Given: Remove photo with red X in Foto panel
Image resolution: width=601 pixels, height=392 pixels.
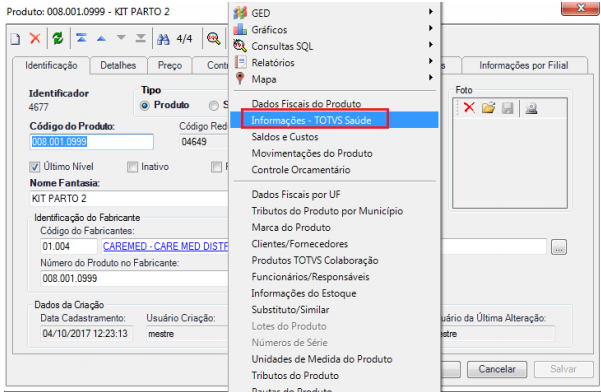Looking at the screenshot, I should (x=469, y=108).
